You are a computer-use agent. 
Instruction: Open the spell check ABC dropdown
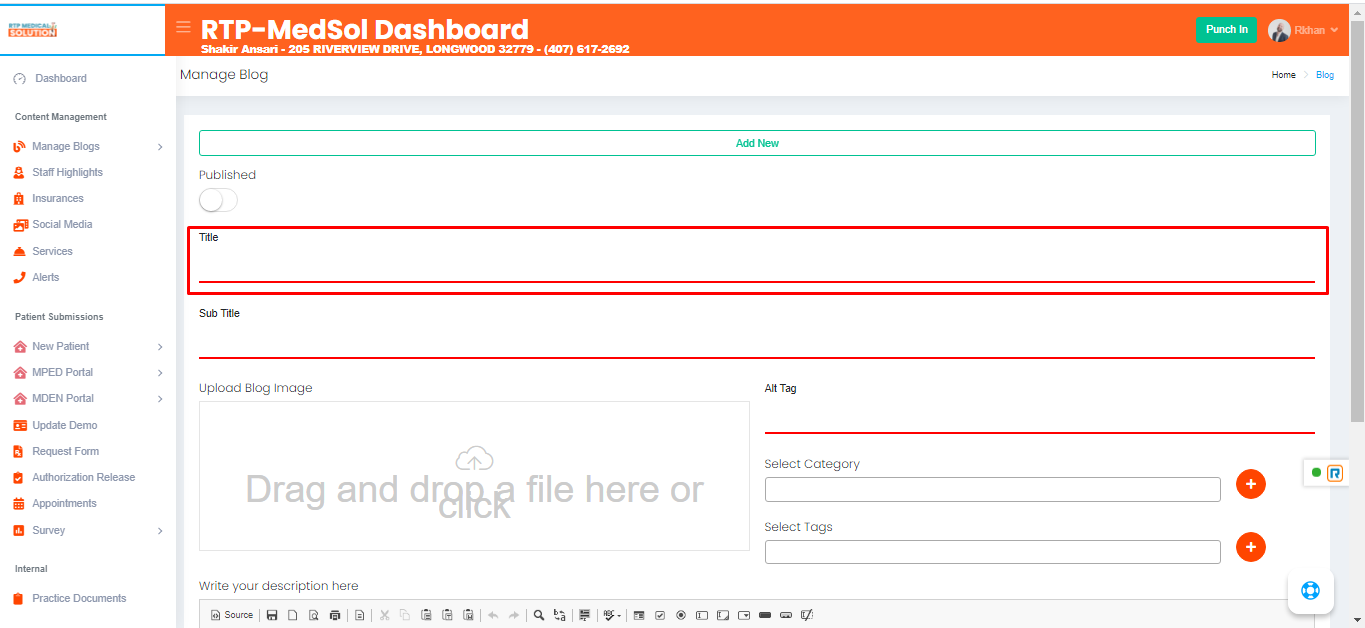612,615
